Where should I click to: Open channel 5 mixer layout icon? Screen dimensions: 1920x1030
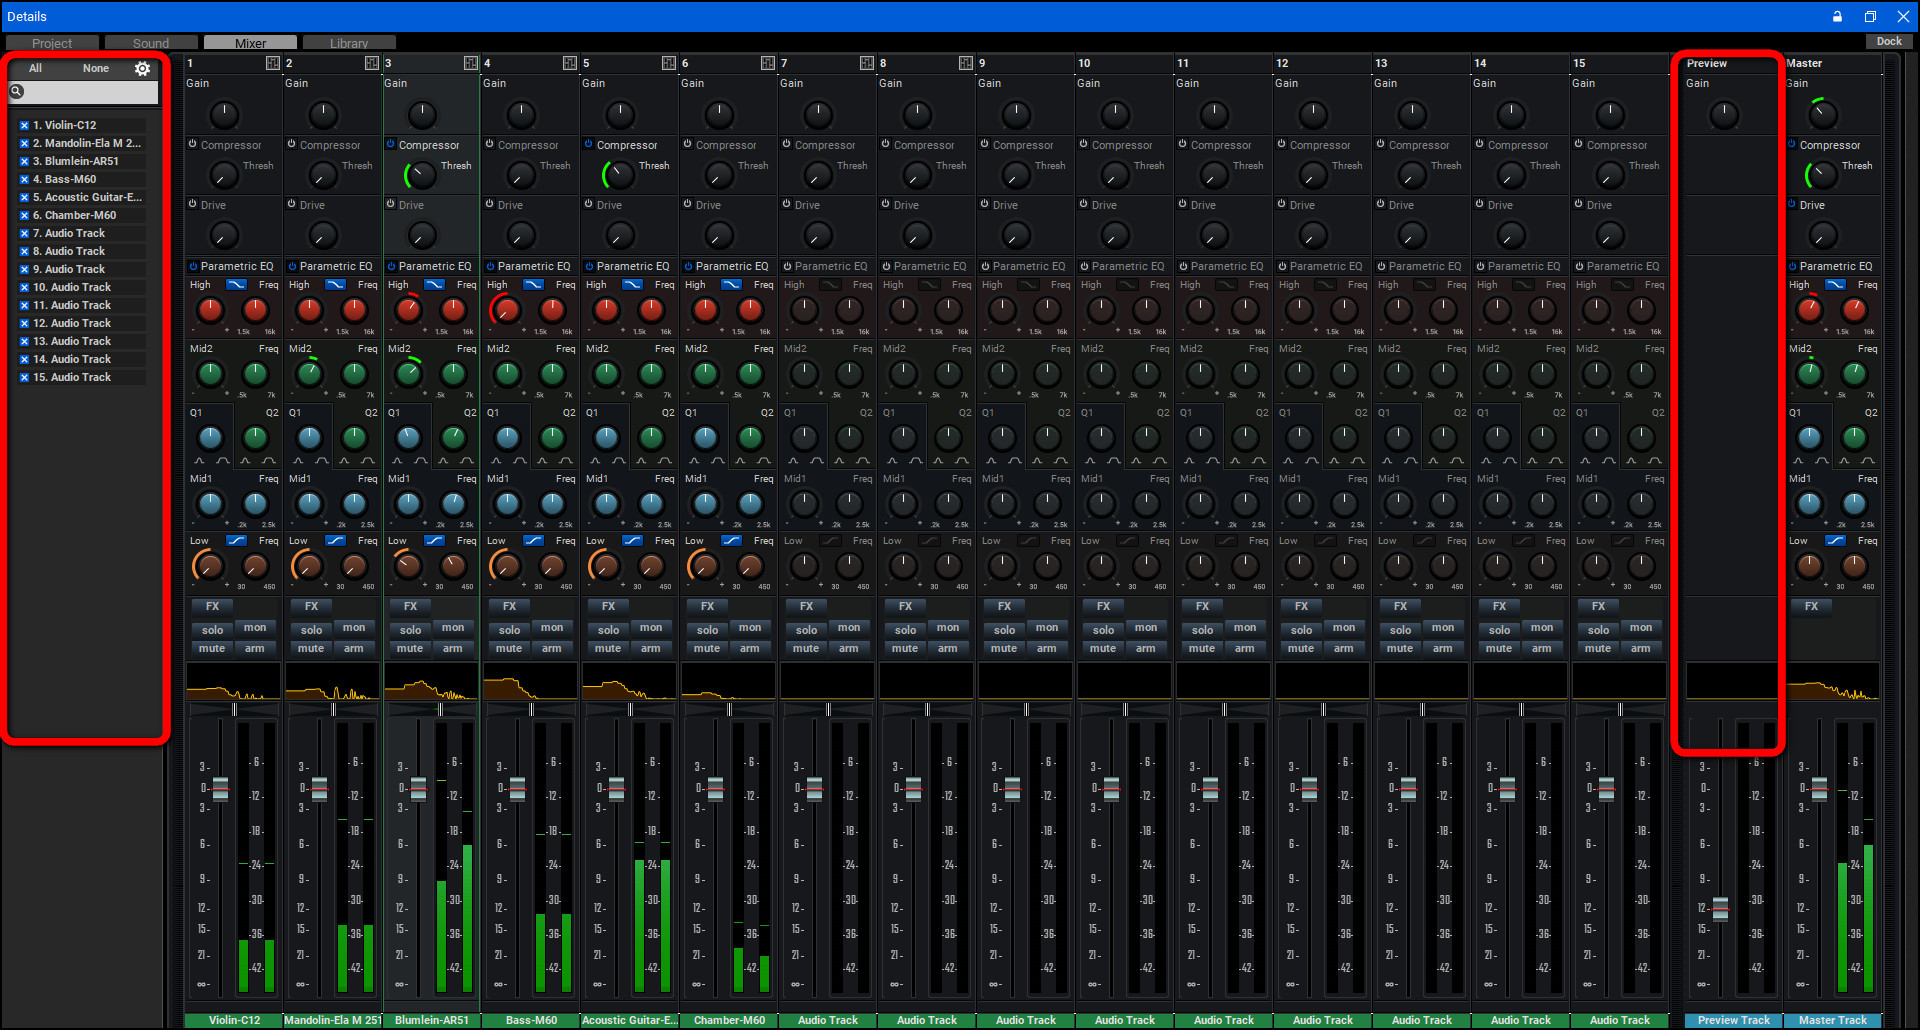668,63
